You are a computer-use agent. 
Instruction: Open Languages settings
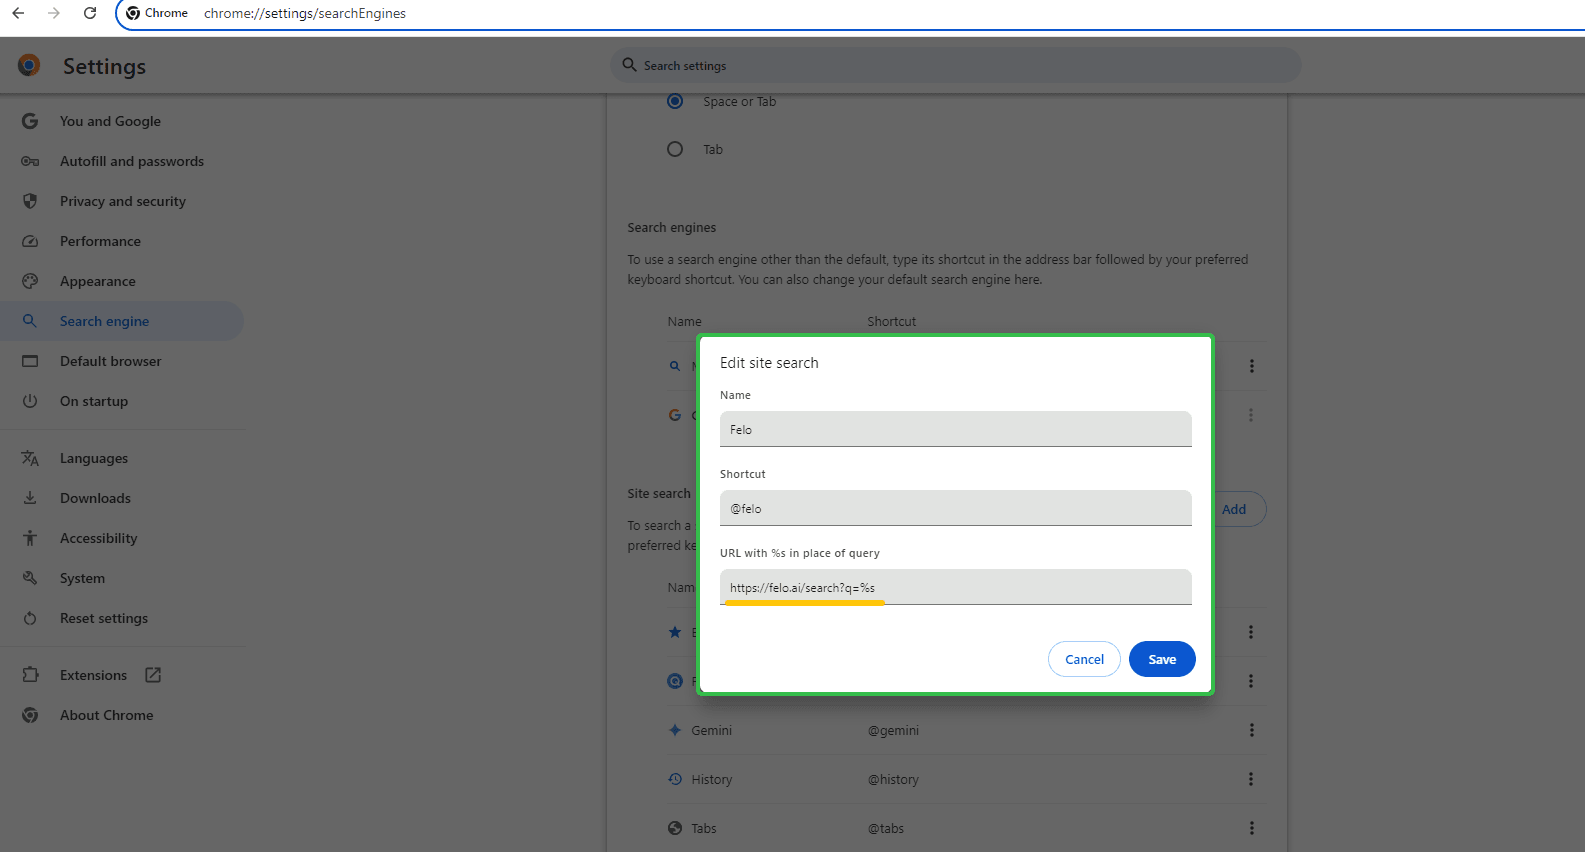pos(94,458)
